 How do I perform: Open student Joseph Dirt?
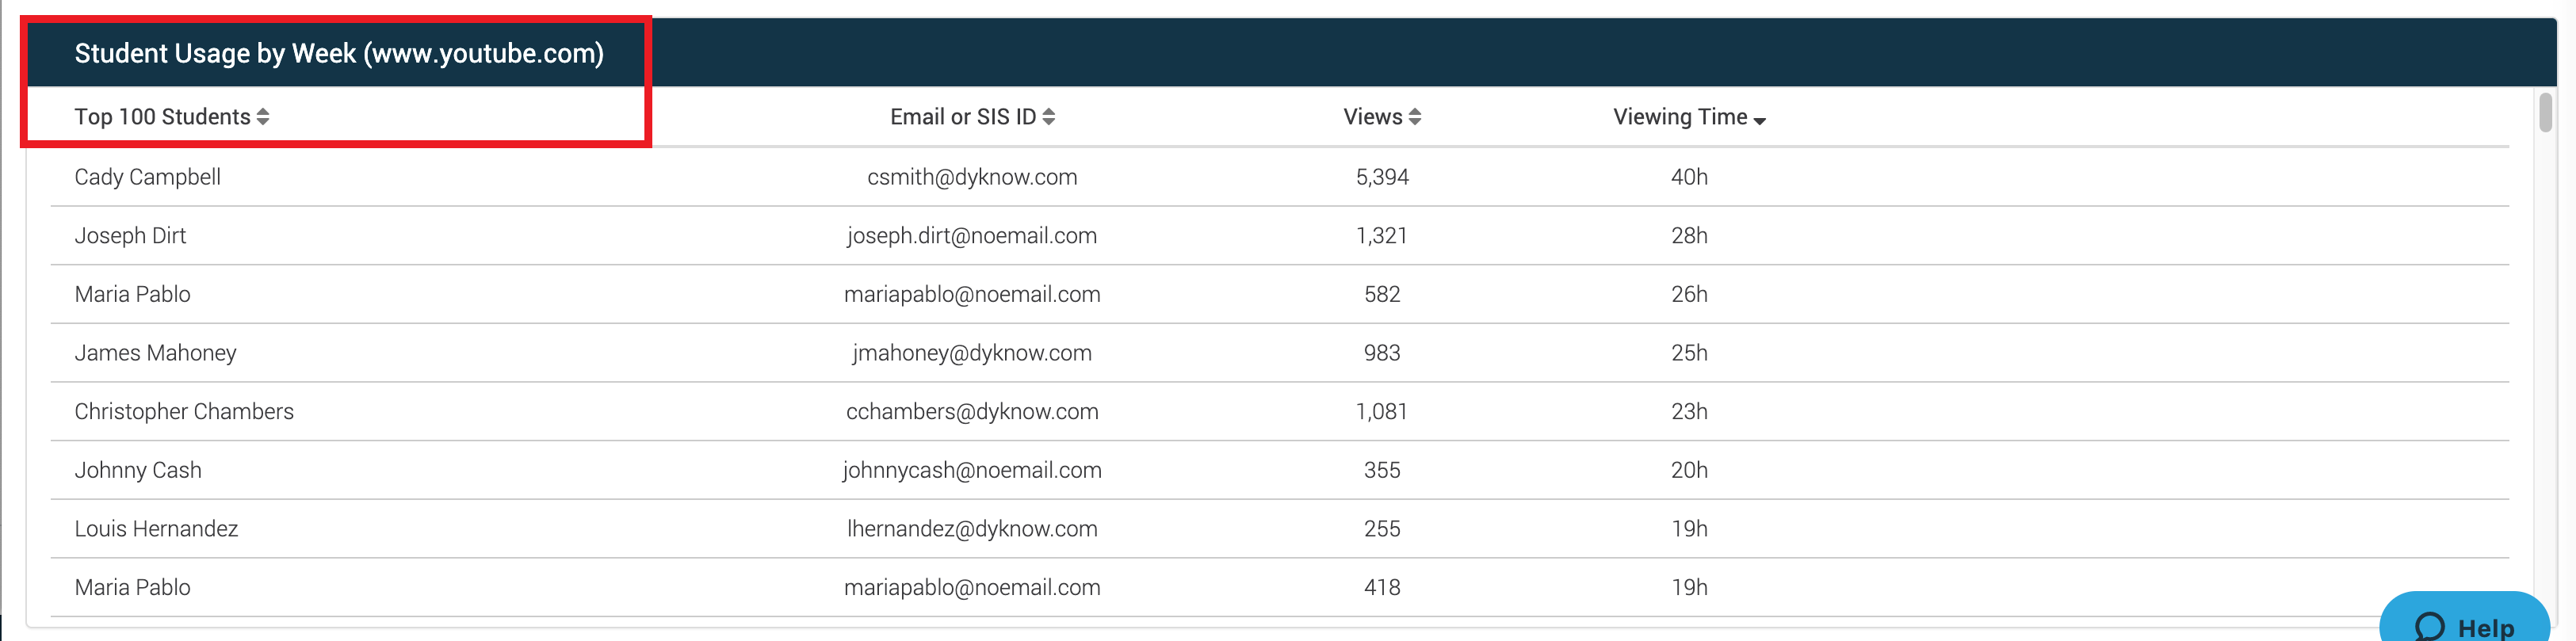coord(130,236)
